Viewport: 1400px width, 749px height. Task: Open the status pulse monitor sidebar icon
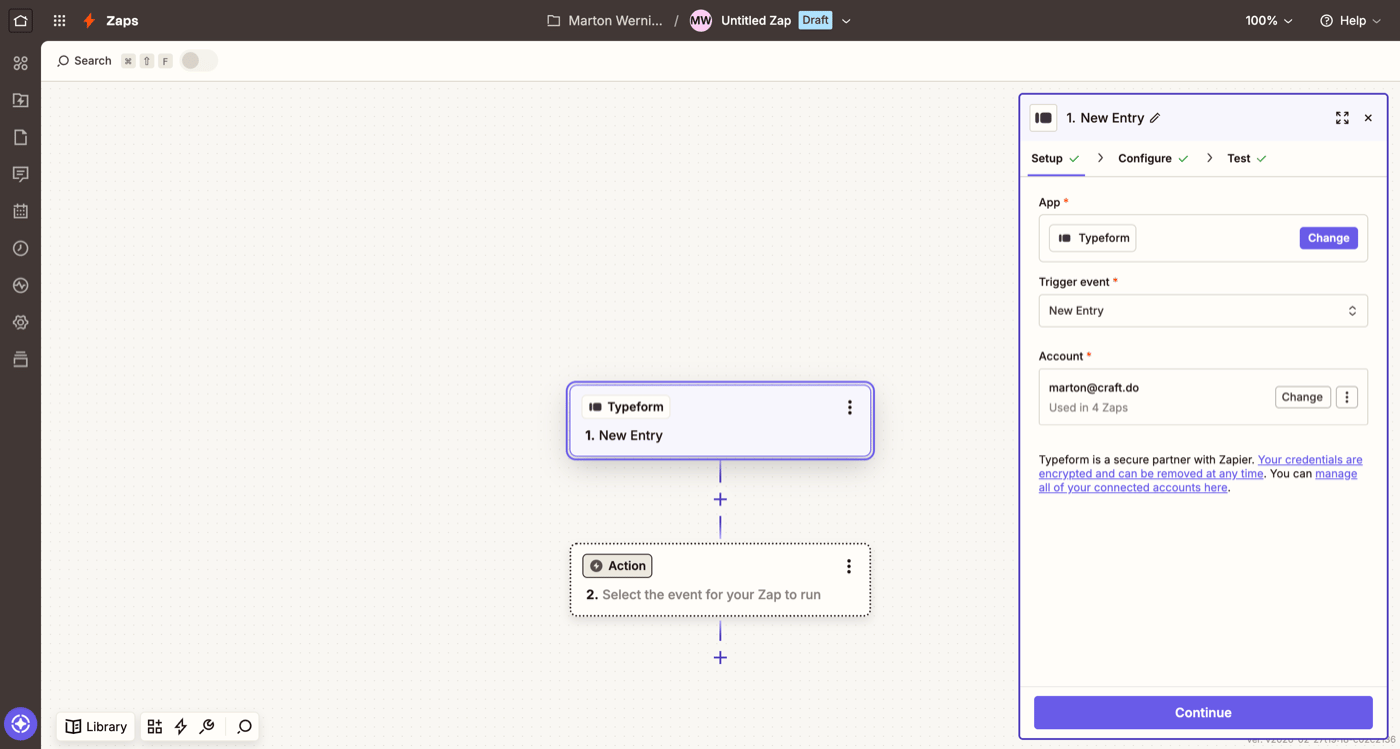click(x=20, y=285)
